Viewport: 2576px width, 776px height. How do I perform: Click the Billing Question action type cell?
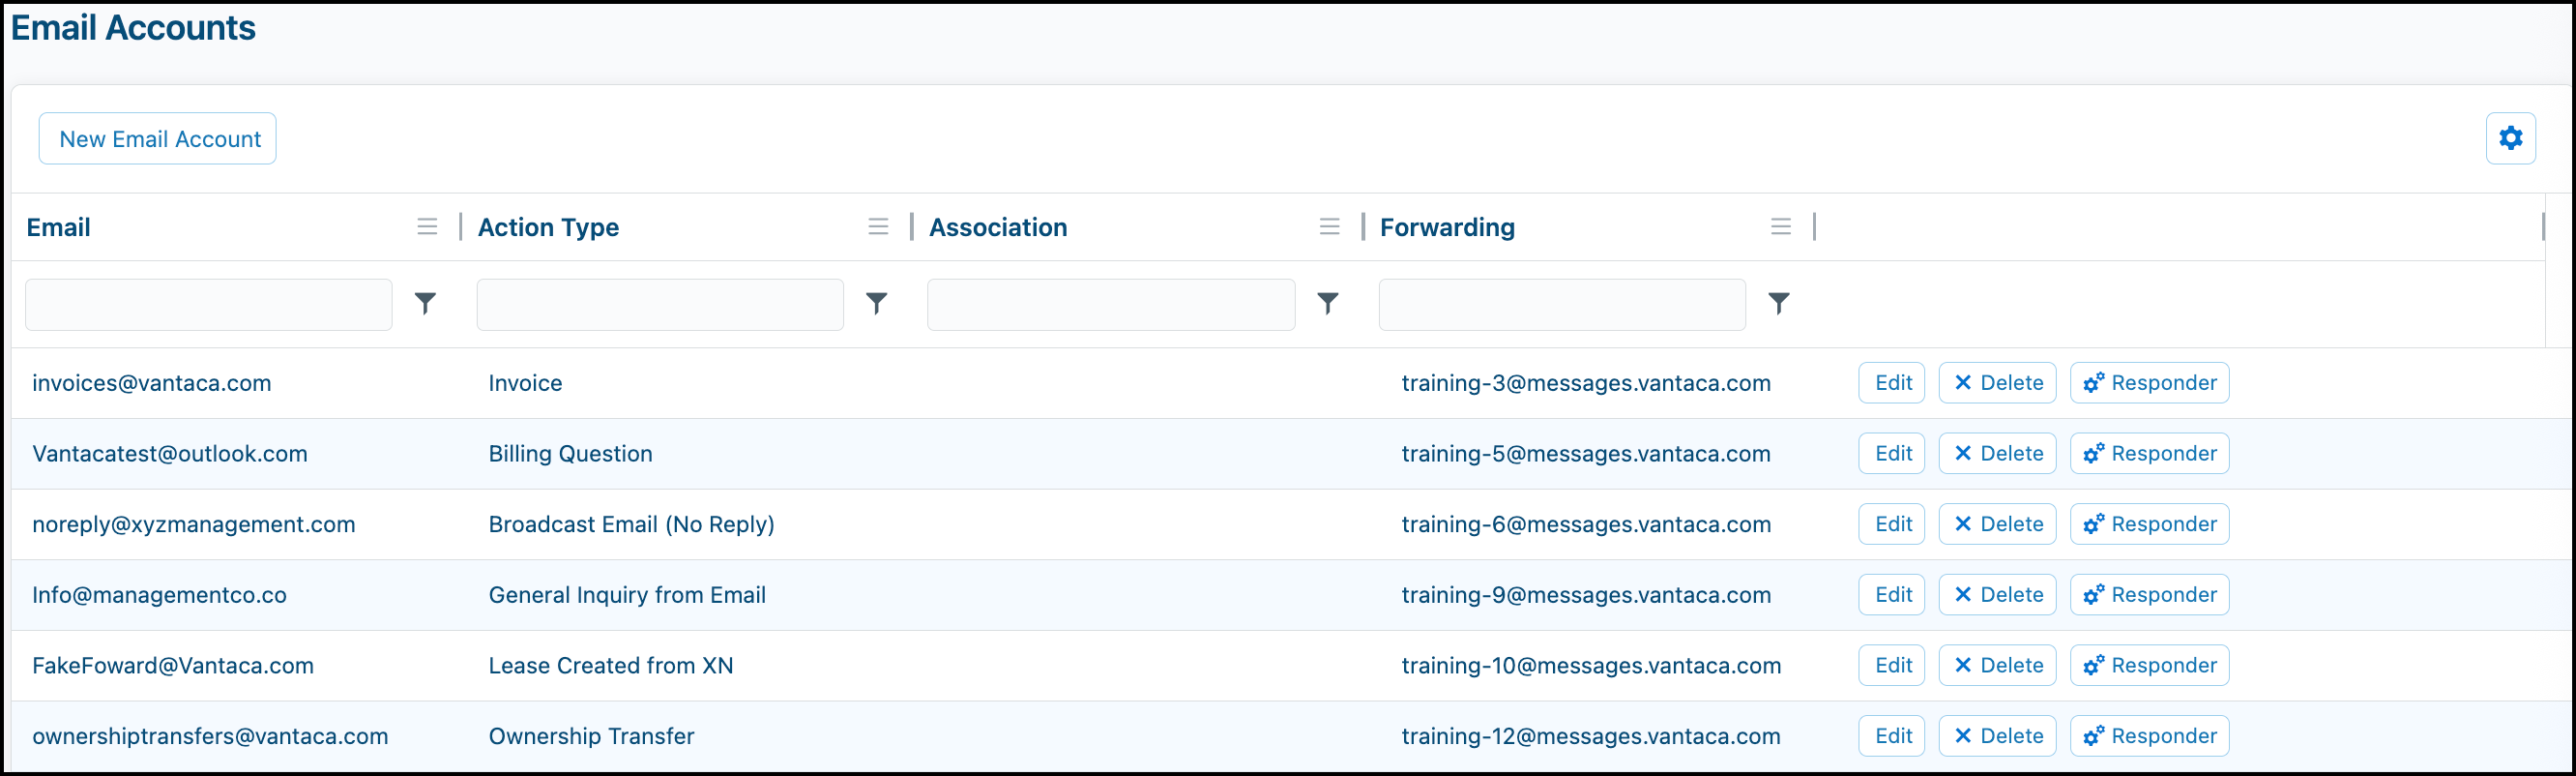(570, 454)
